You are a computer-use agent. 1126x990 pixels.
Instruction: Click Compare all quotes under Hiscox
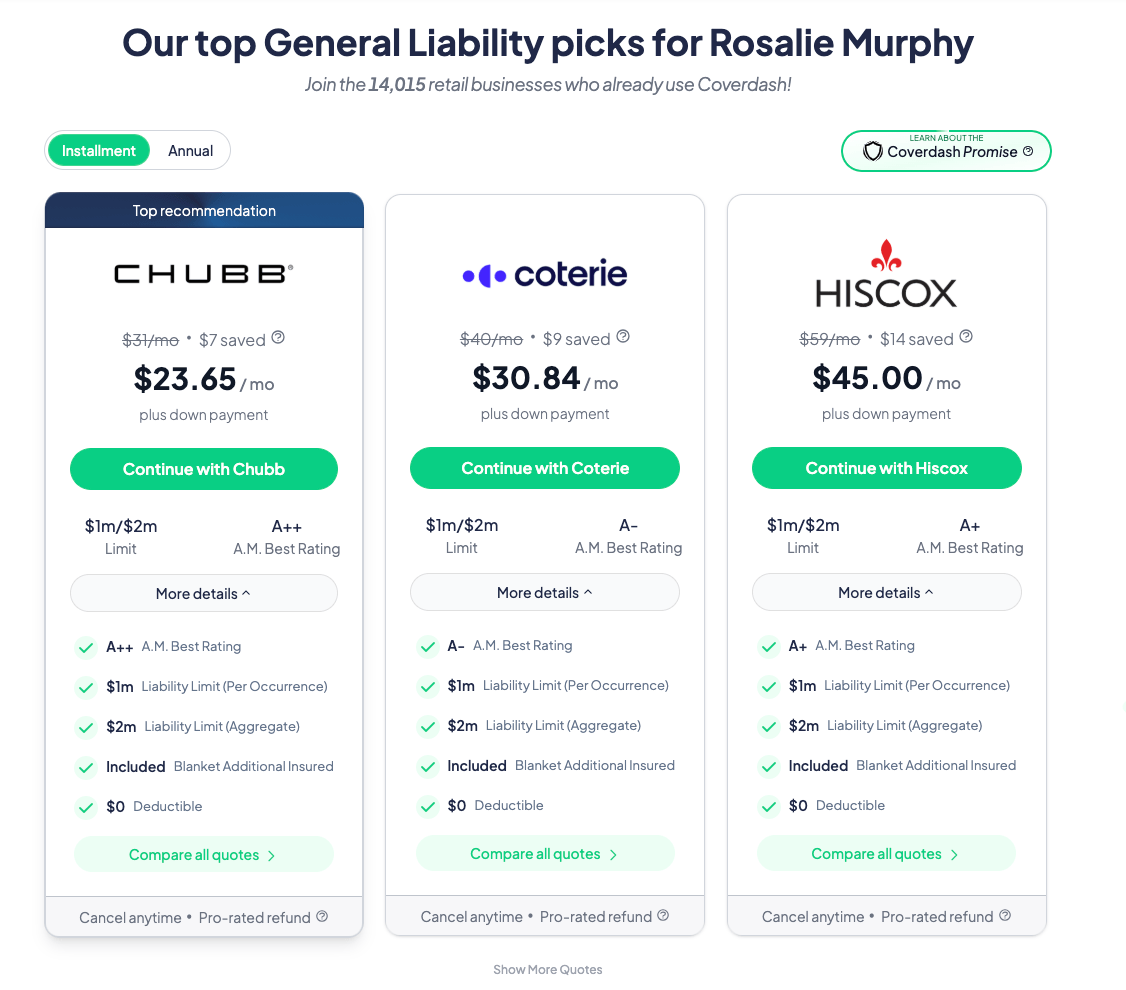(x=886, y=854)
